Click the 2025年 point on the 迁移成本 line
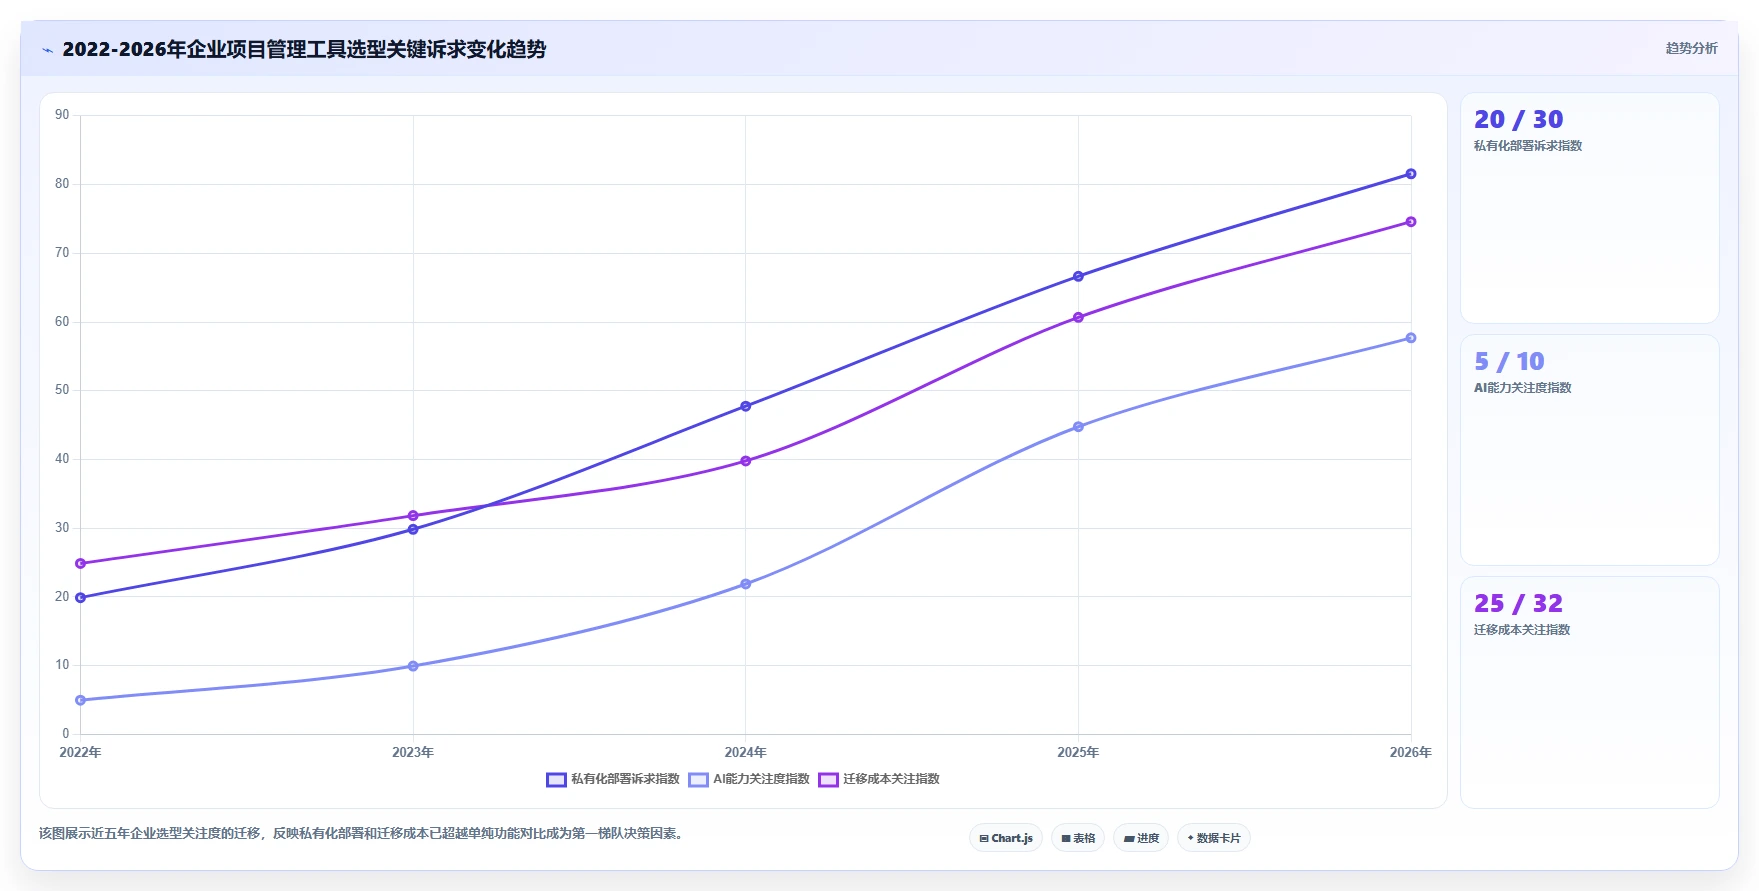This screenshot has height=891, width=1759. (x=1078, y=318)
